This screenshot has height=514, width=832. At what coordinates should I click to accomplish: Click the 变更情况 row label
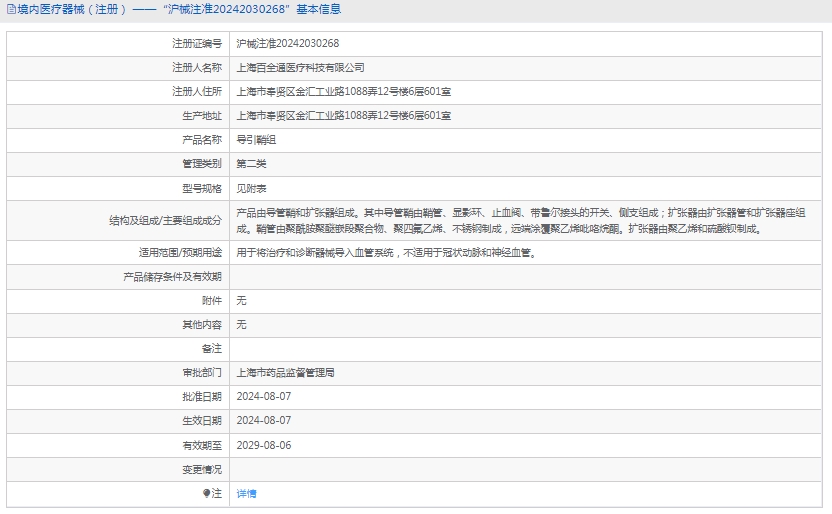[x=201, y=469]
